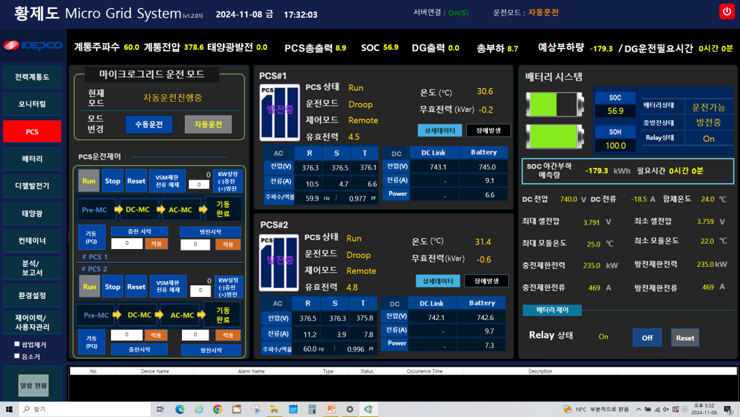Click the SOC battery level icon

coord(555,104)
